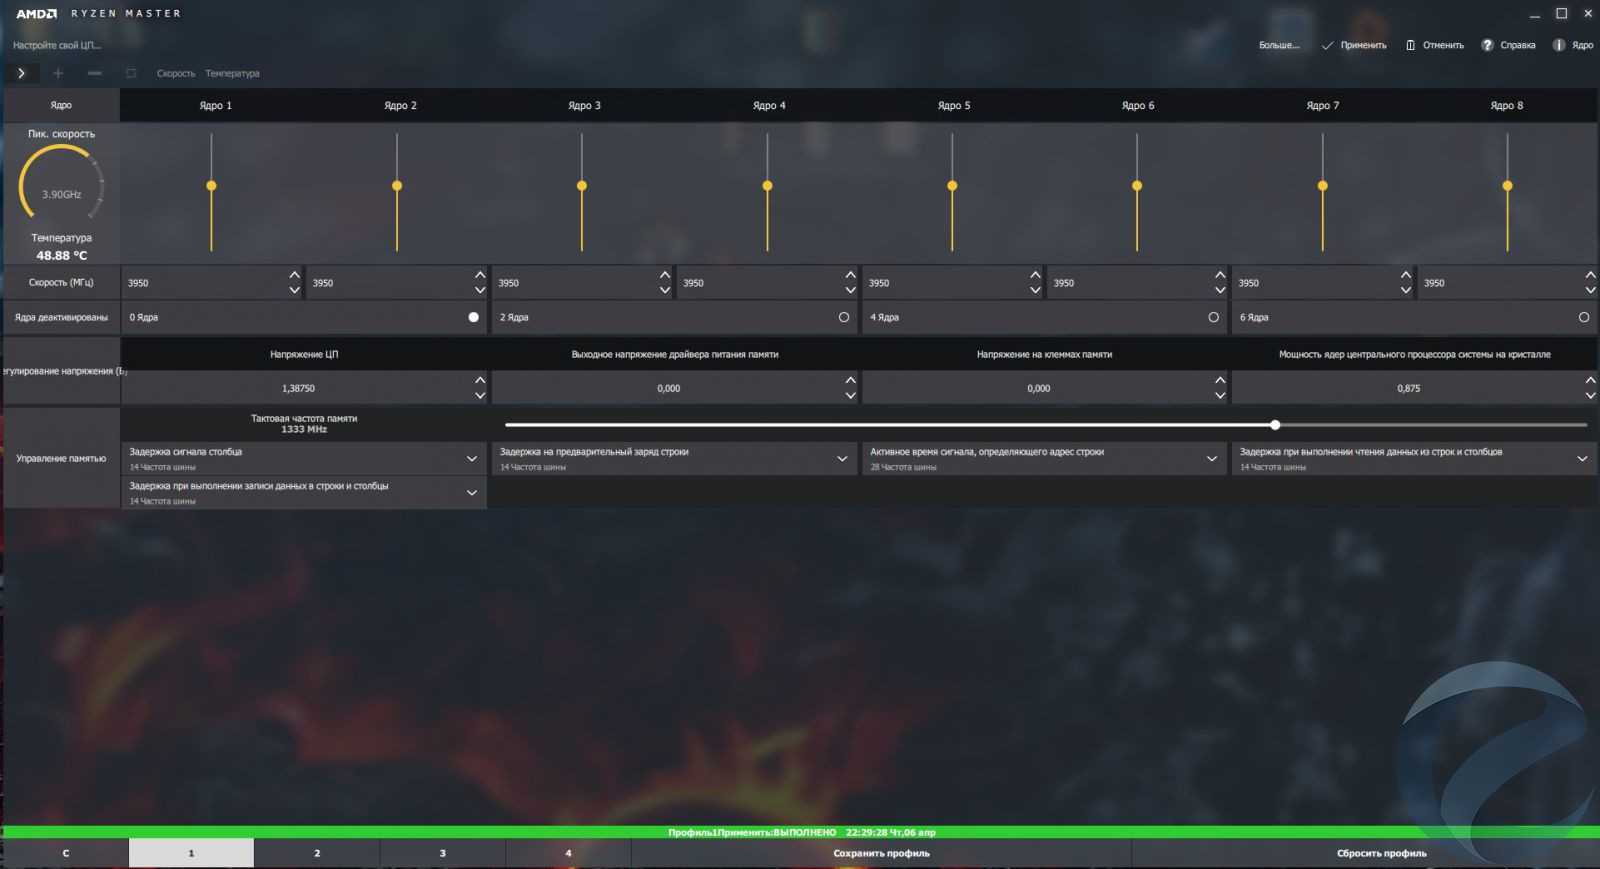Expand the panel with right chevron arrow

click(x=21, y=73)
